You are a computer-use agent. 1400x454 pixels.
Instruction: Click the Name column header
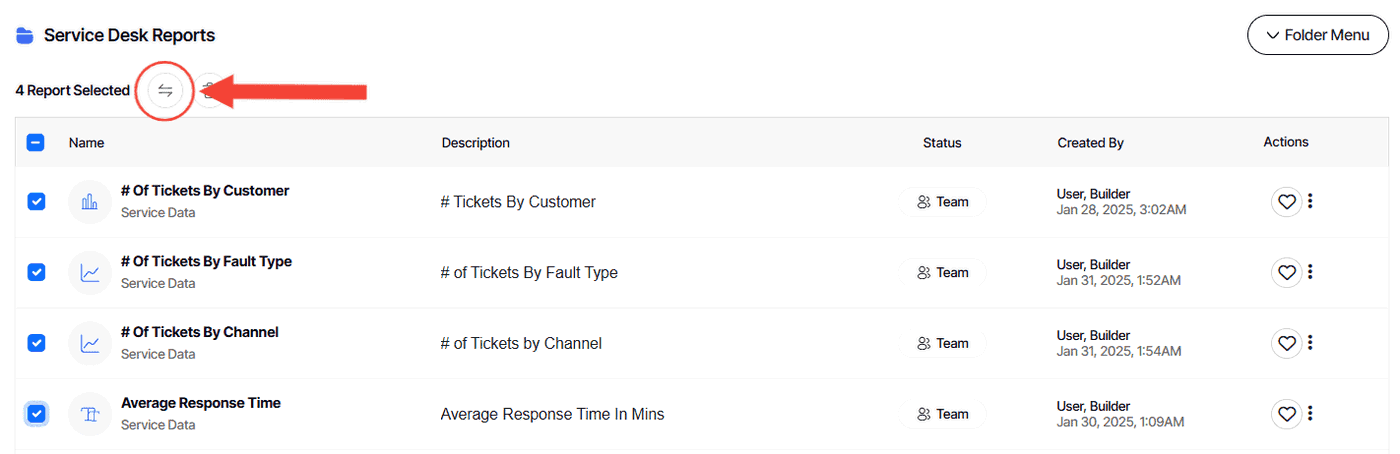click(x=87, y=143)
